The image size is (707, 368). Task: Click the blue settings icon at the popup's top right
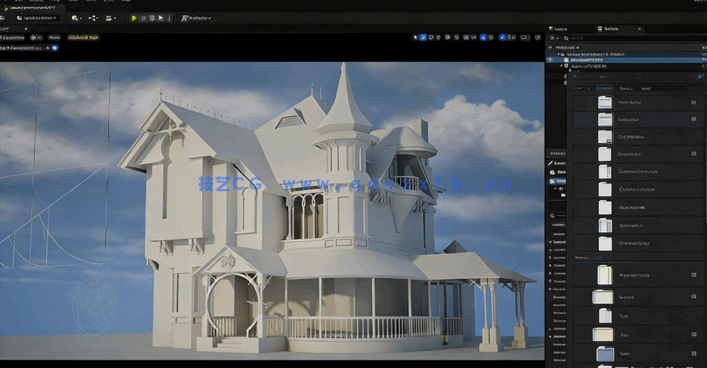pos(699,77)
